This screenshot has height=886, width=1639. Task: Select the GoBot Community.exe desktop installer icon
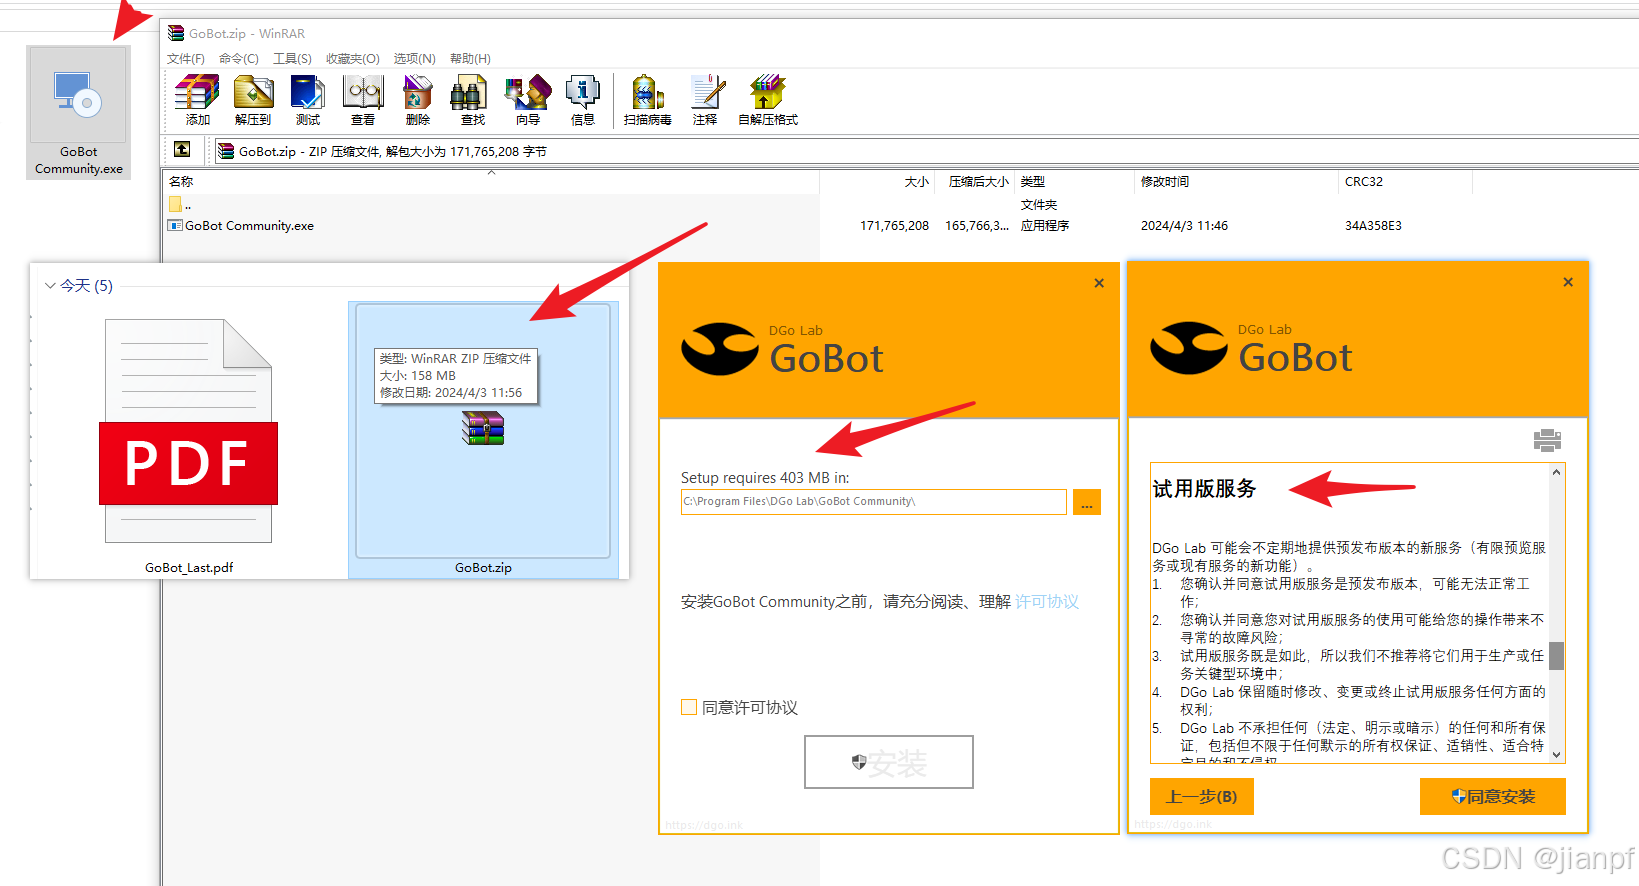[x=78, y=113]
